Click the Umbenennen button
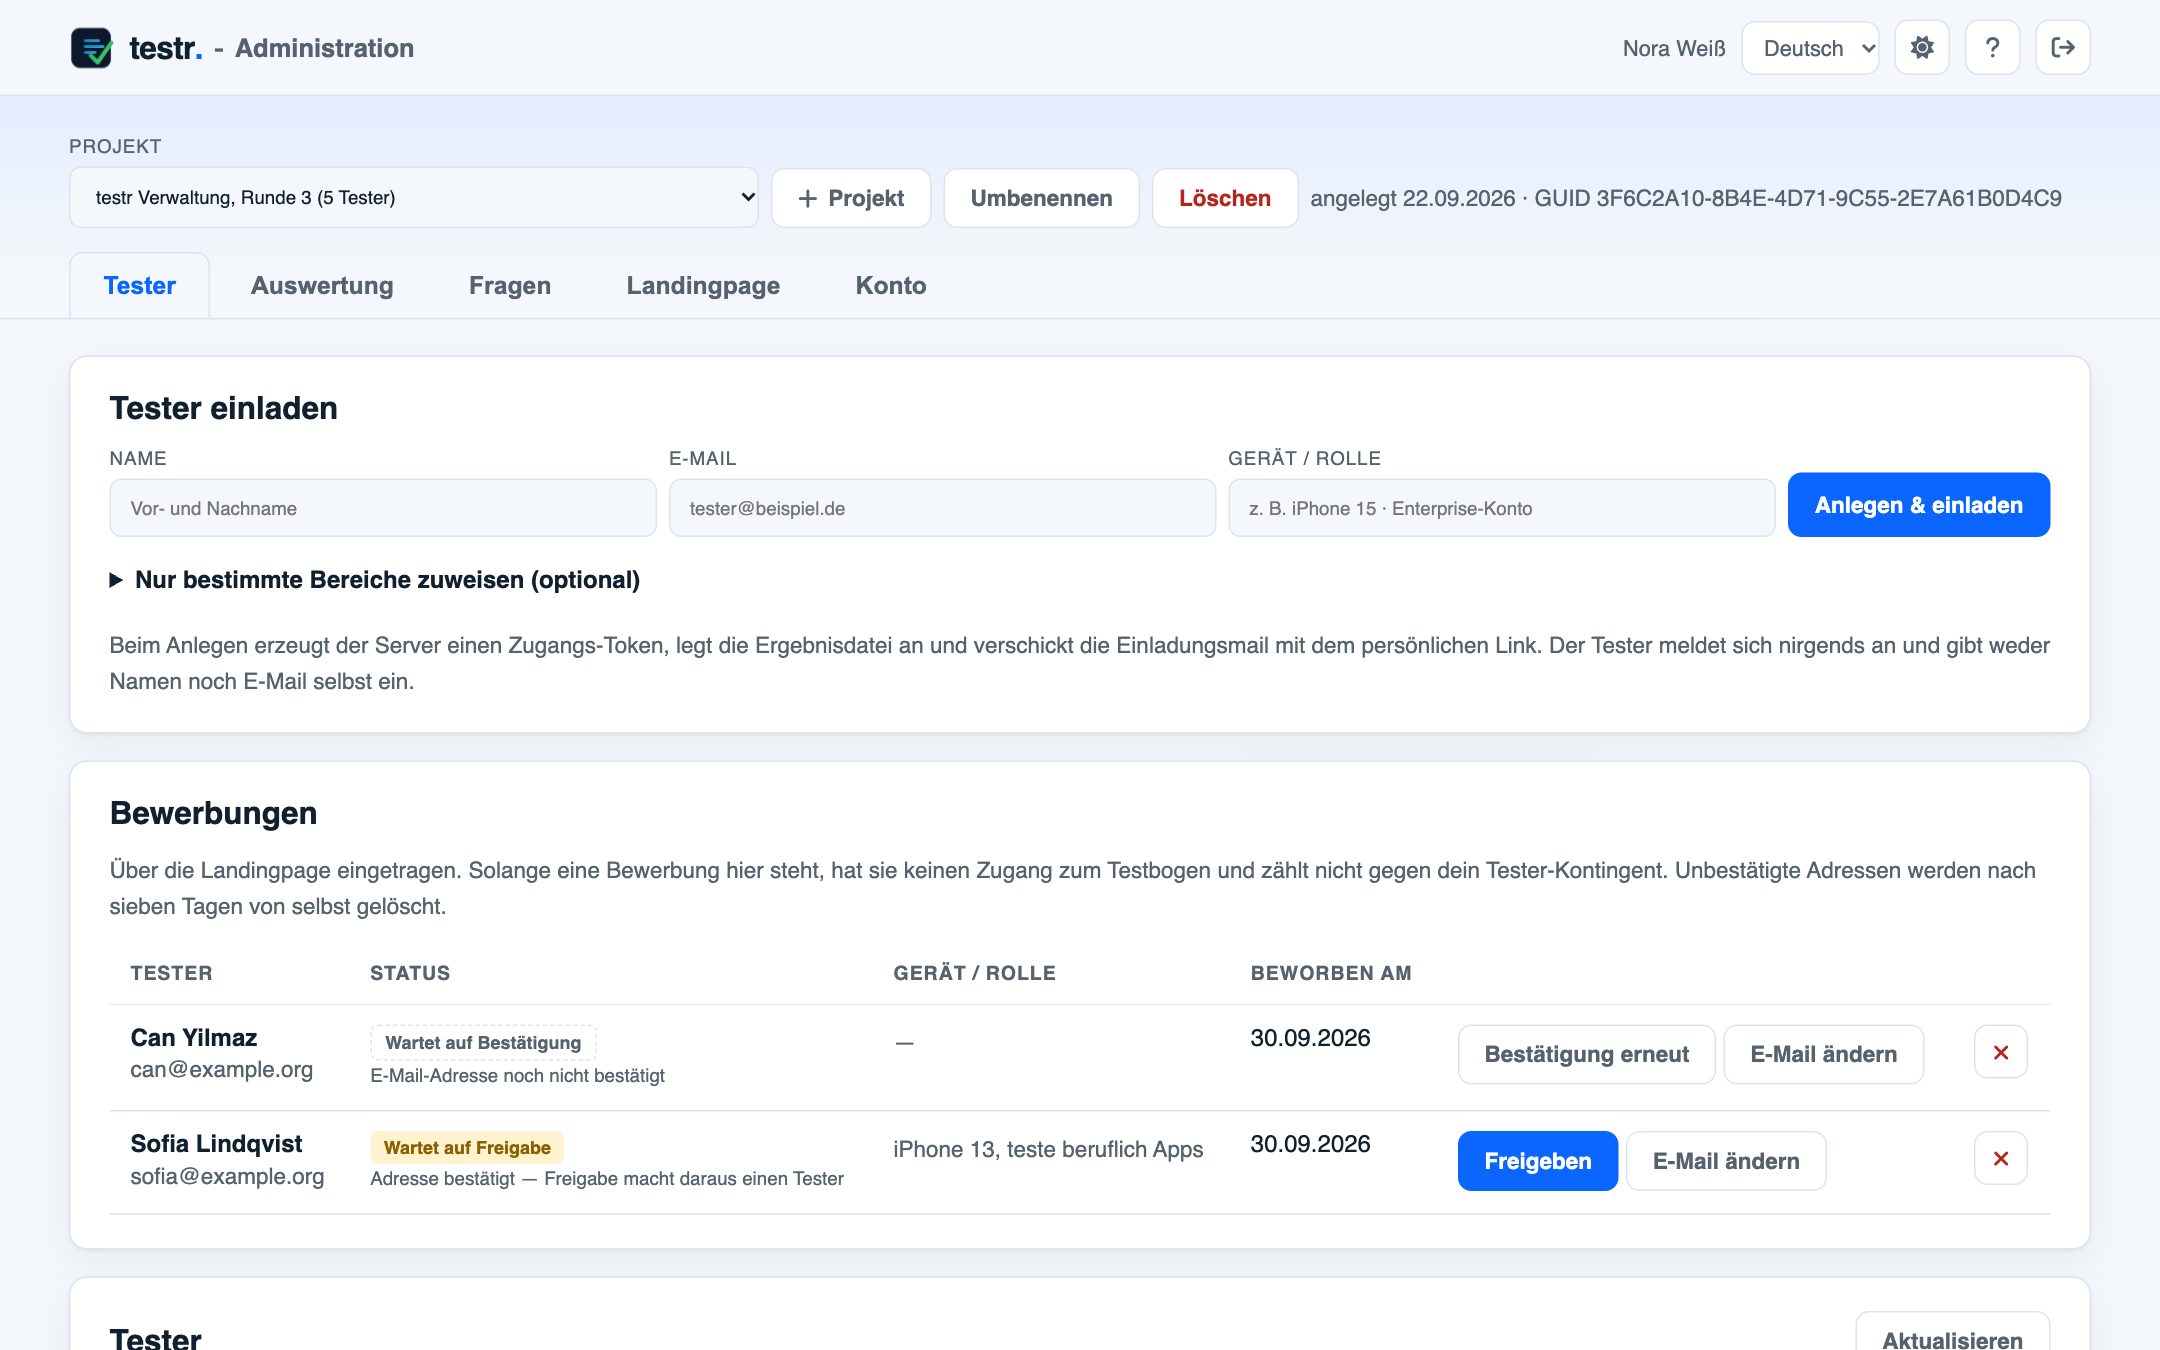 (x=1041, y=198)
